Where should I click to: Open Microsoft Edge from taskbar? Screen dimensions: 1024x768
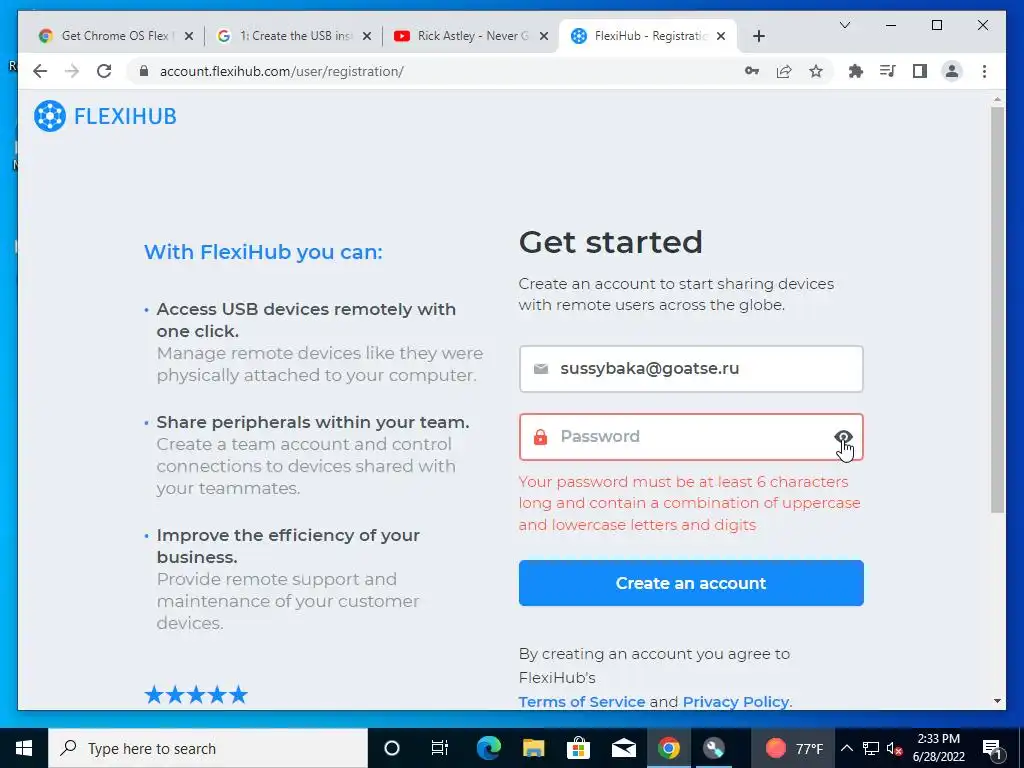click(488, 748)
